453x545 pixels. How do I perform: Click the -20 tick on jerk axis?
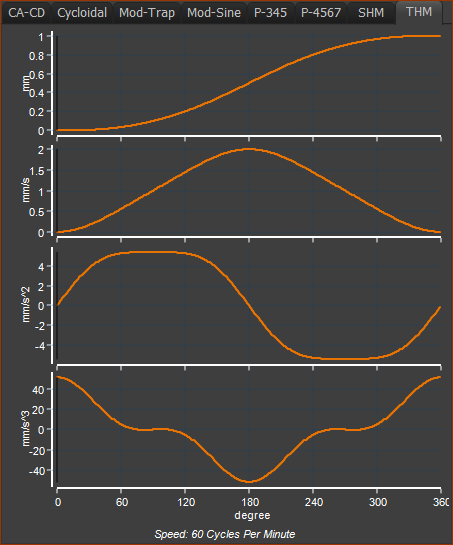37,450
